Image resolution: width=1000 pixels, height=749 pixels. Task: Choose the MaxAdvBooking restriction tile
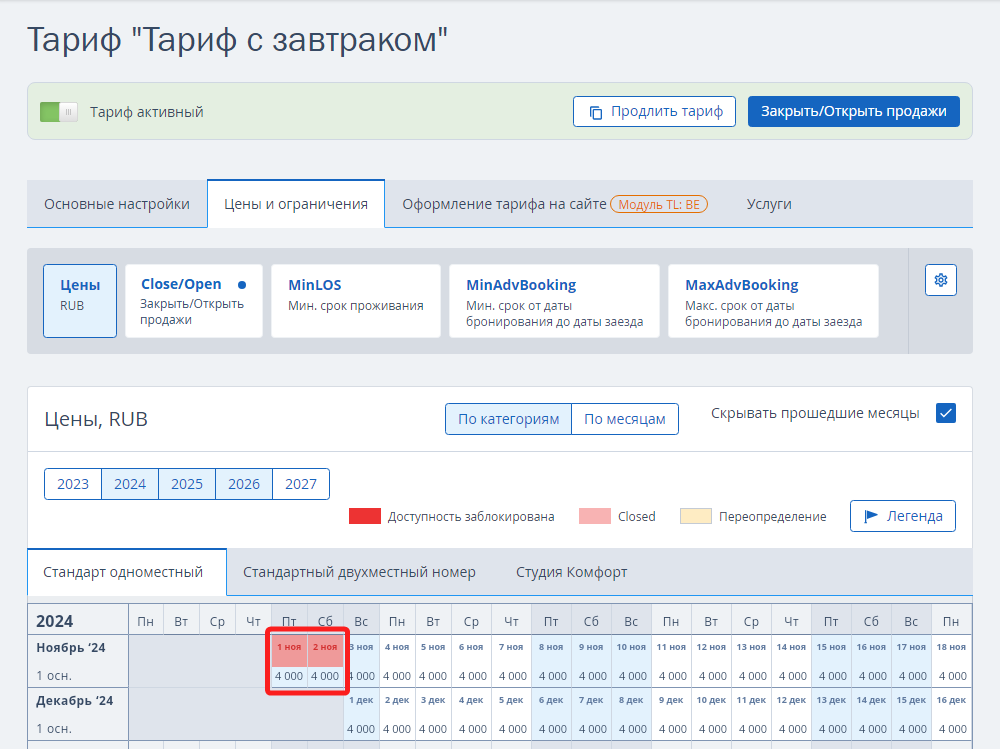click(x=773, y=301)
